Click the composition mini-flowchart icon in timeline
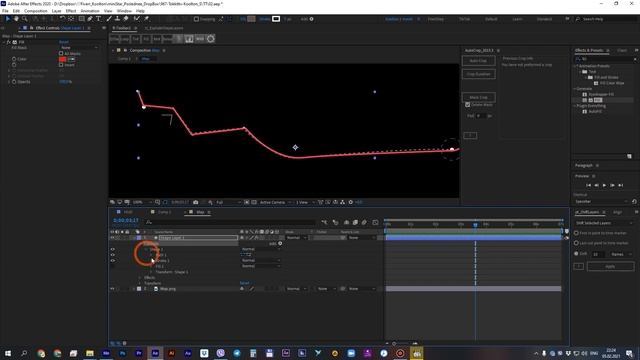The height and width of the screenshot is (360, 640). [324, 222]
